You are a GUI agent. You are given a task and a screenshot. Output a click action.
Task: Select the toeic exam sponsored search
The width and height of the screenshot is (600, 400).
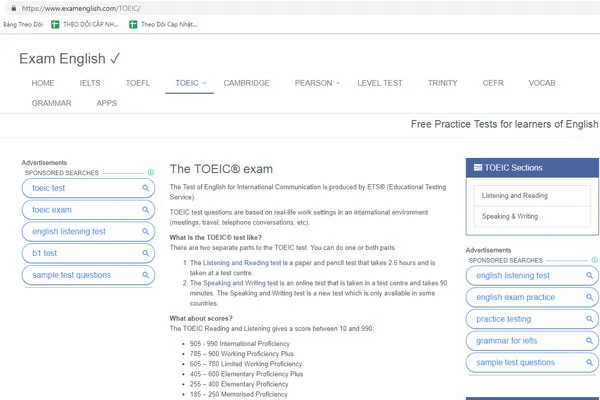88,210
